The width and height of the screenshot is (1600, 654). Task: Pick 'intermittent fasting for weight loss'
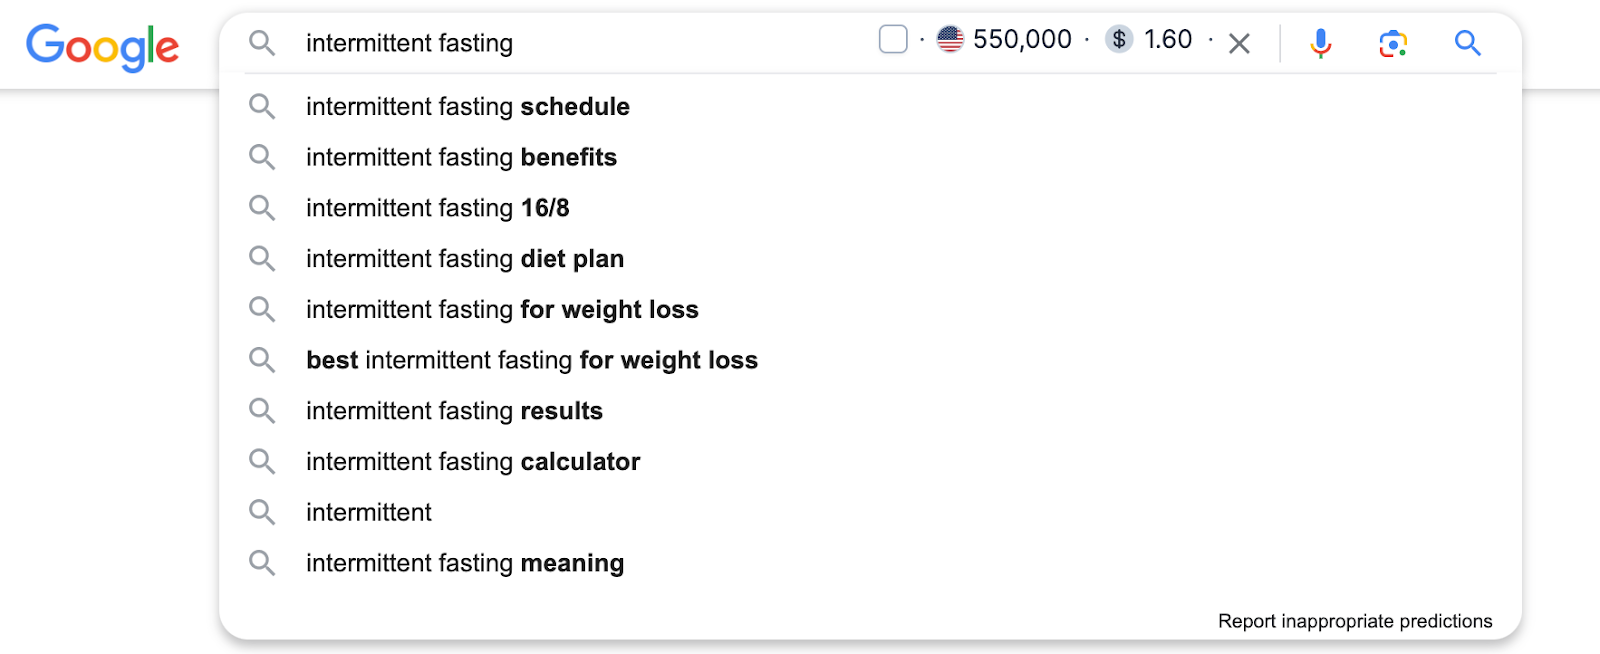tap(502, 310)
